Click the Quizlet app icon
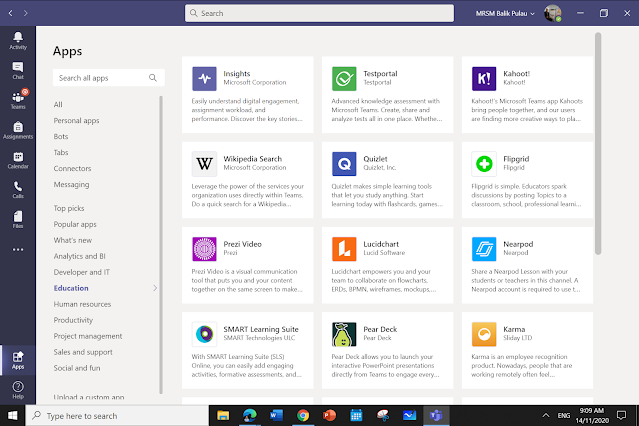This screenshot has width=639, height=426. tap(344, 164)
